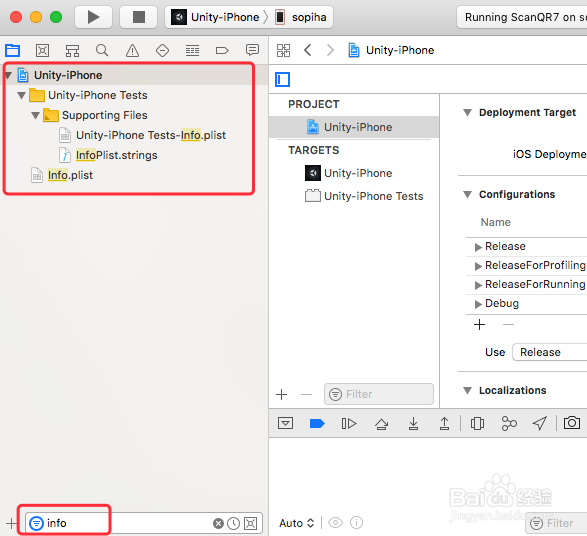Show the Symbol navigator
Screen dimensions: 587x536
72,50
